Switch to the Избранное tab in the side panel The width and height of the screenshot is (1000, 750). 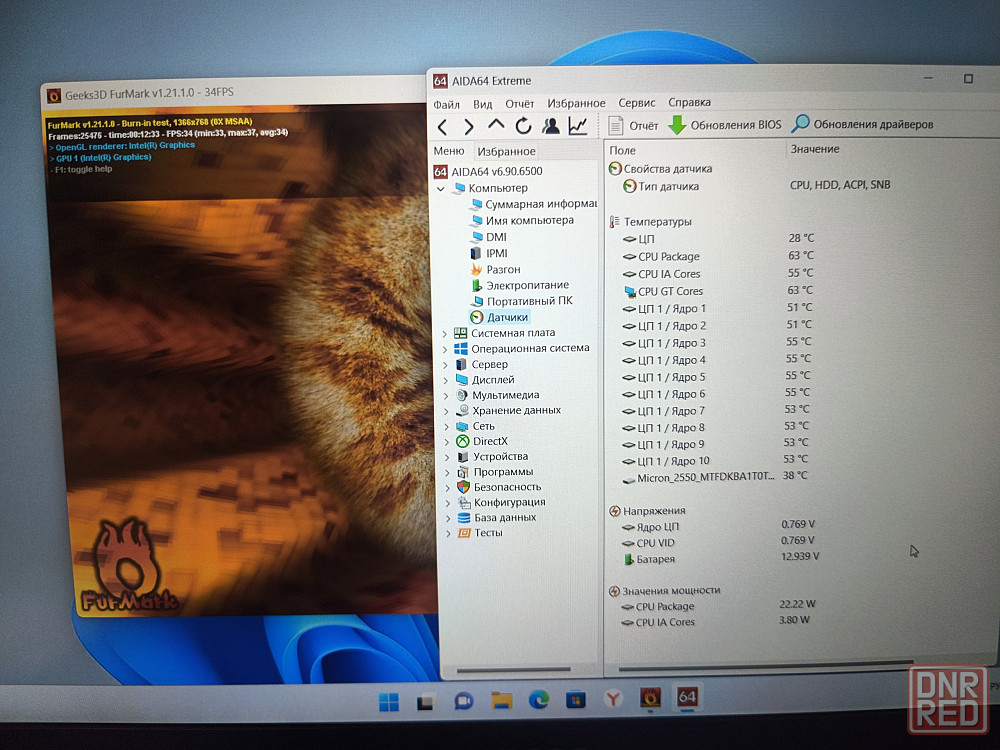click(506, 151)
